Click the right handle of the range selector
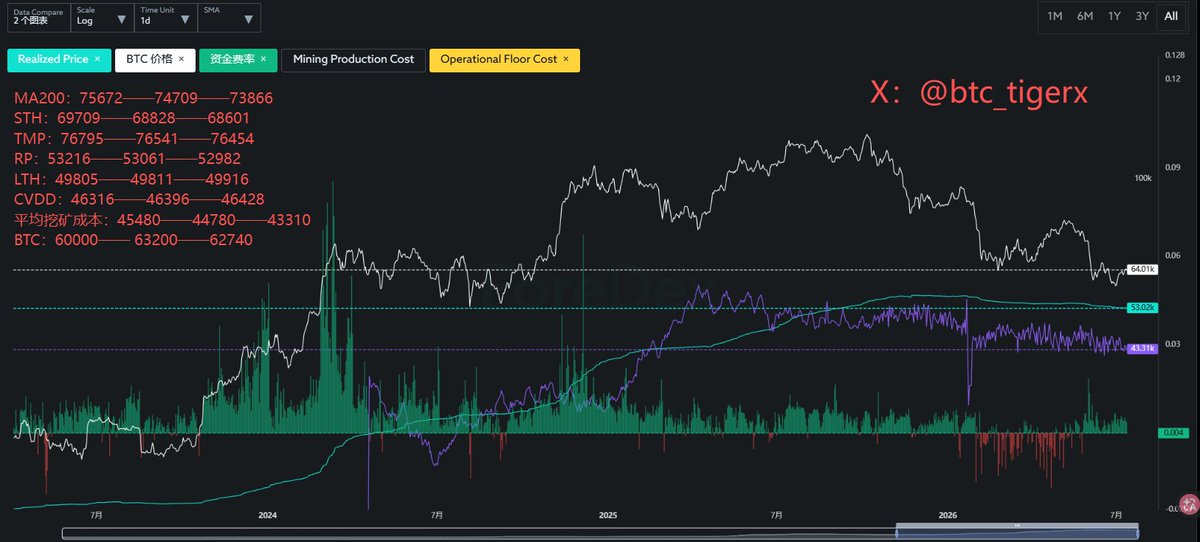 tap(1136, 532)
